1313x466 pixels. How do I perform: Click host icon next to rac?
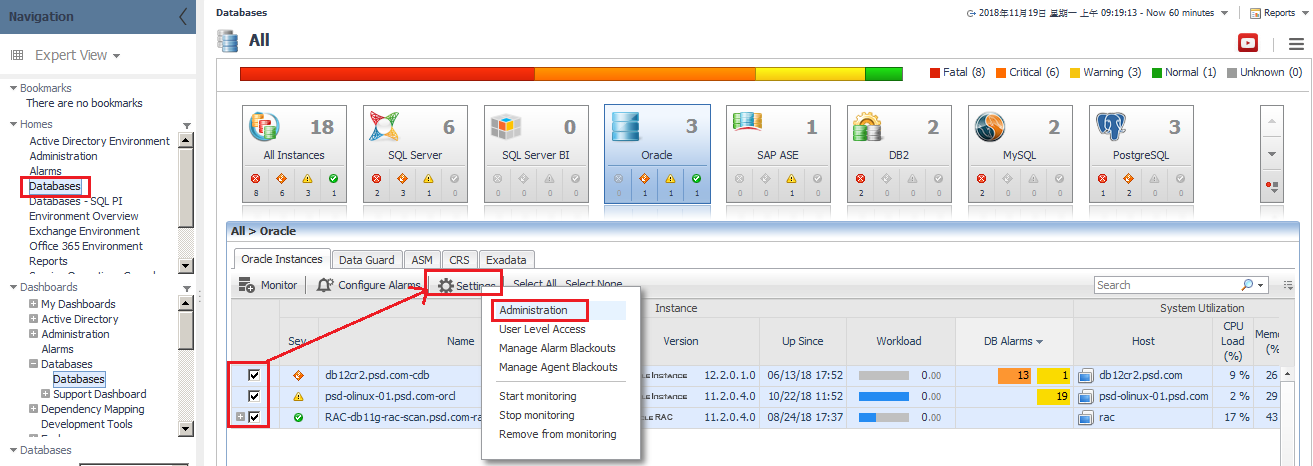1087,417
